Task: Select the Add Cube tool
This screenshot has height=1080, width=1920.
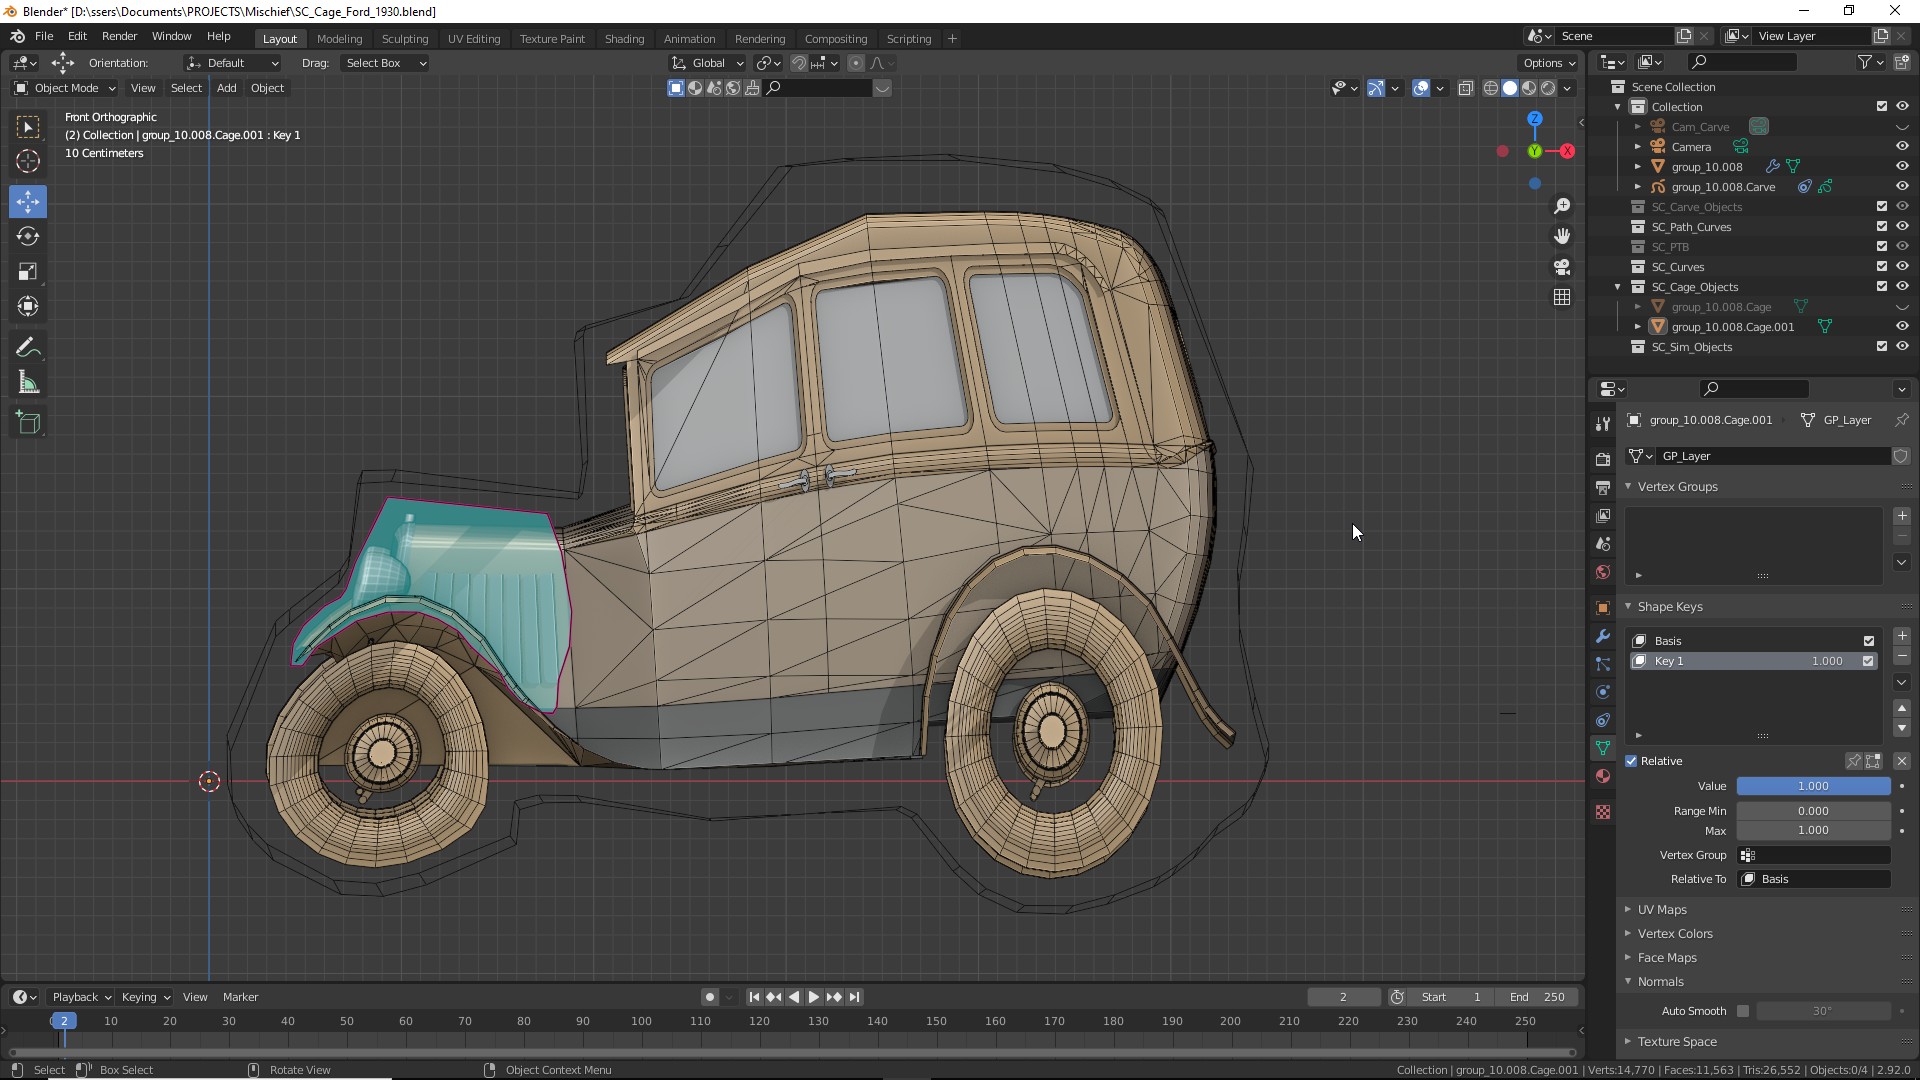Action: click(x=28, y=422)
